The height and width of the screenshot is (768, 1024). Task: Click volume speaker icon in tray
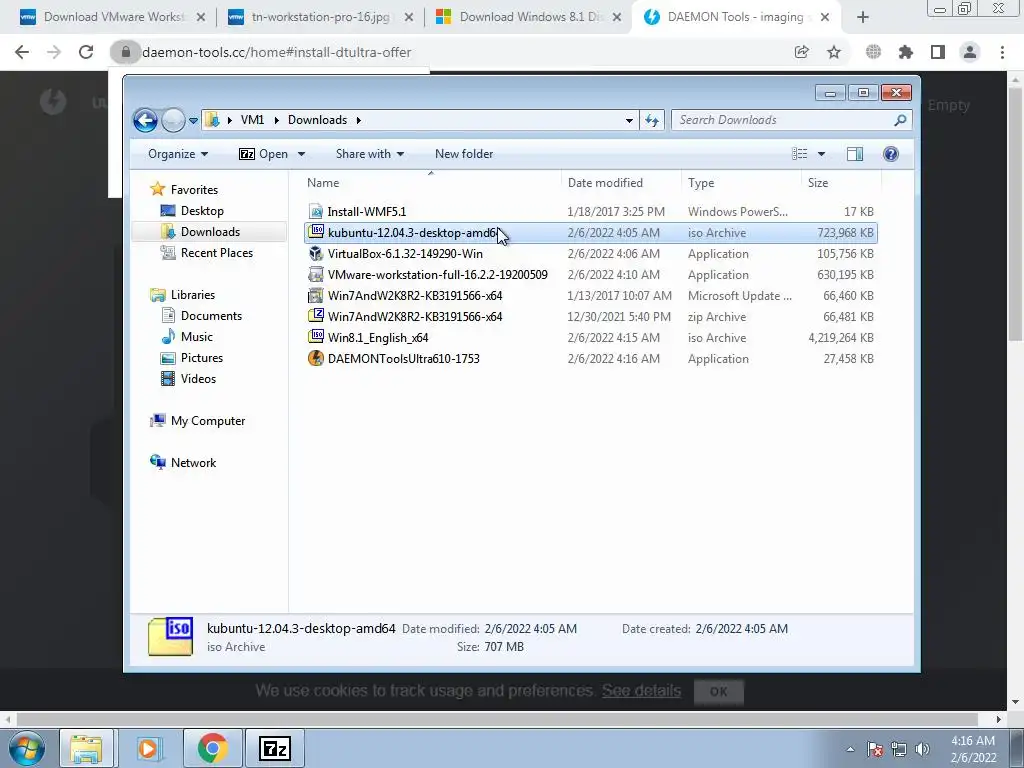923,749
